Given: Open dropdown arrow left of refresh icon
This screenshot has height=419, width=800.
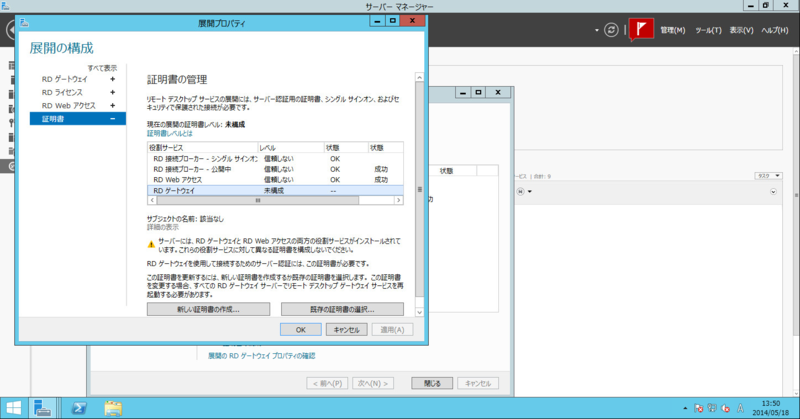Looking at the screenshot, I should [x=596, y=30].
